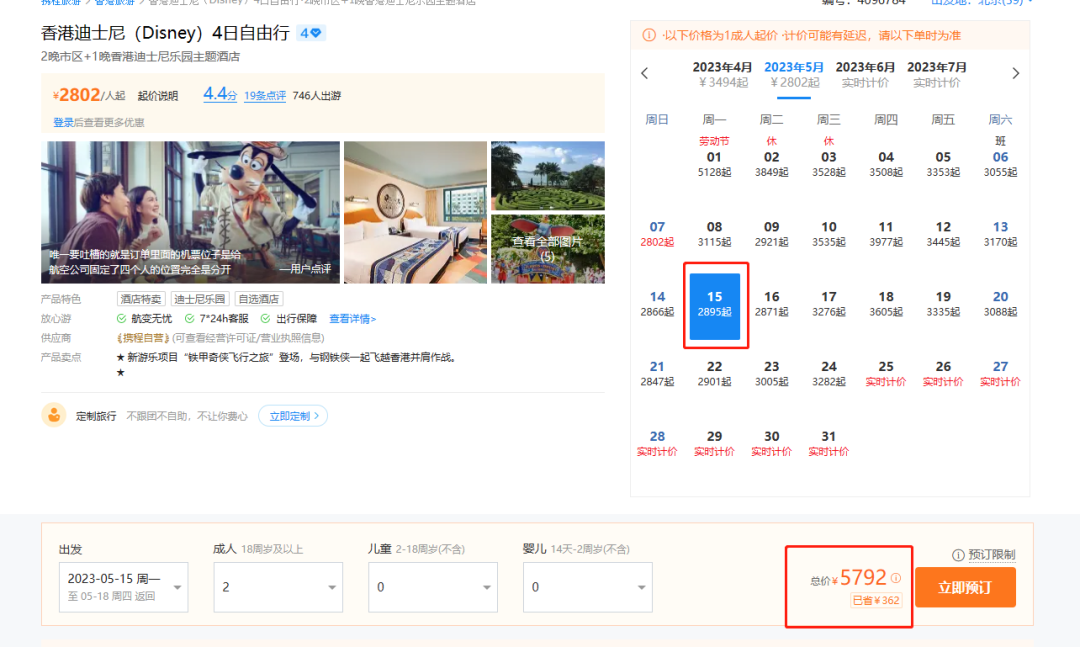Click the calendar price notice info icon
Screen dimensions: 1080x647
tap(650, 36)
